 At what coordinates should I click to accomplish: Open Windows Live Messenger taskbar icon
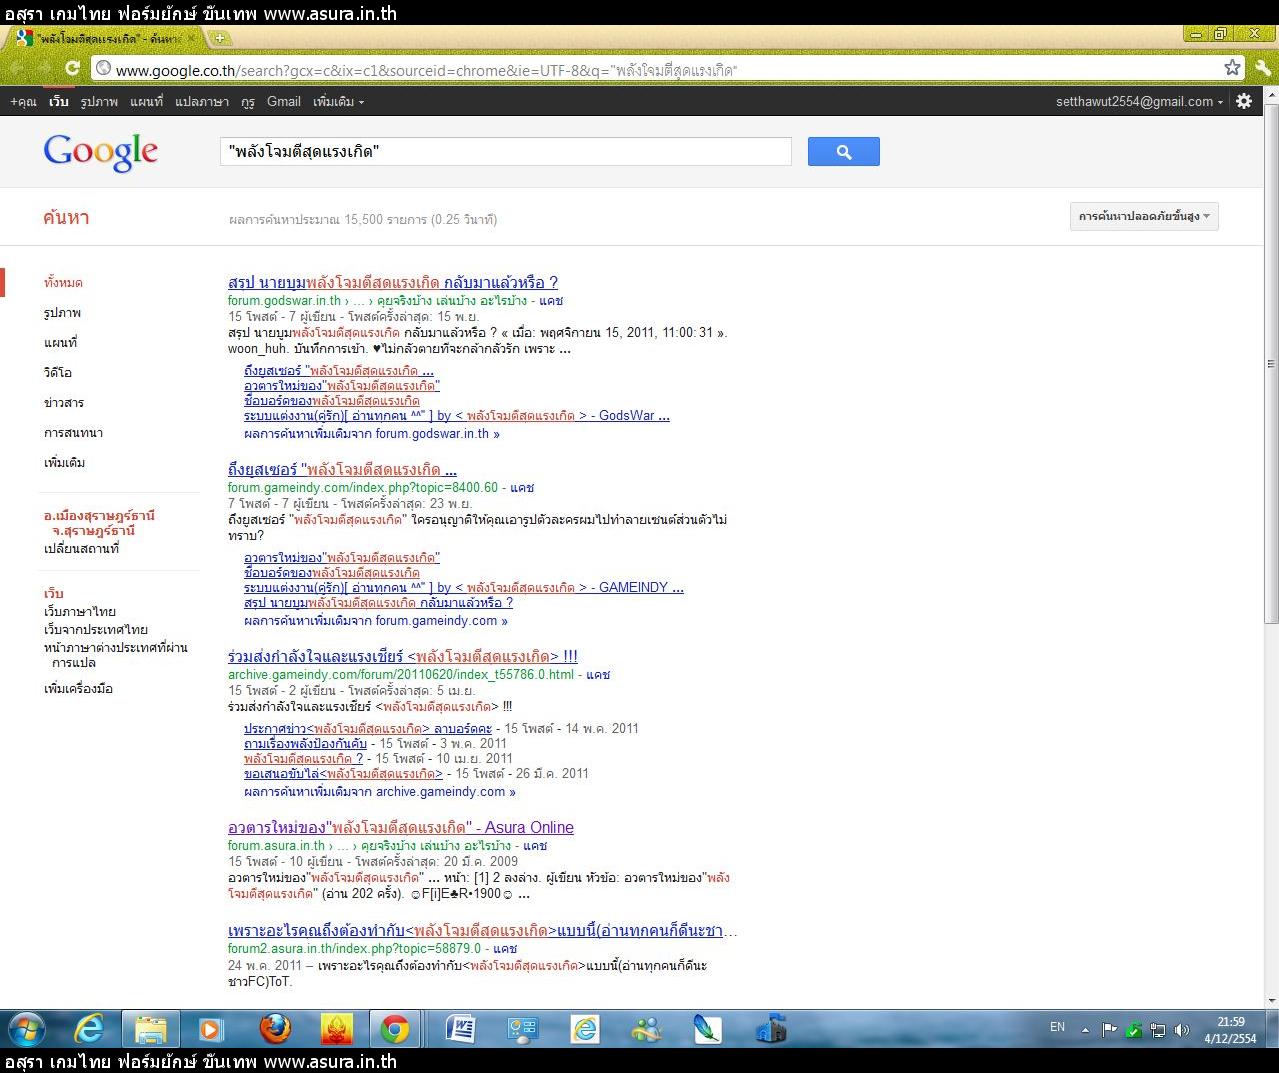coord(647,1029)
